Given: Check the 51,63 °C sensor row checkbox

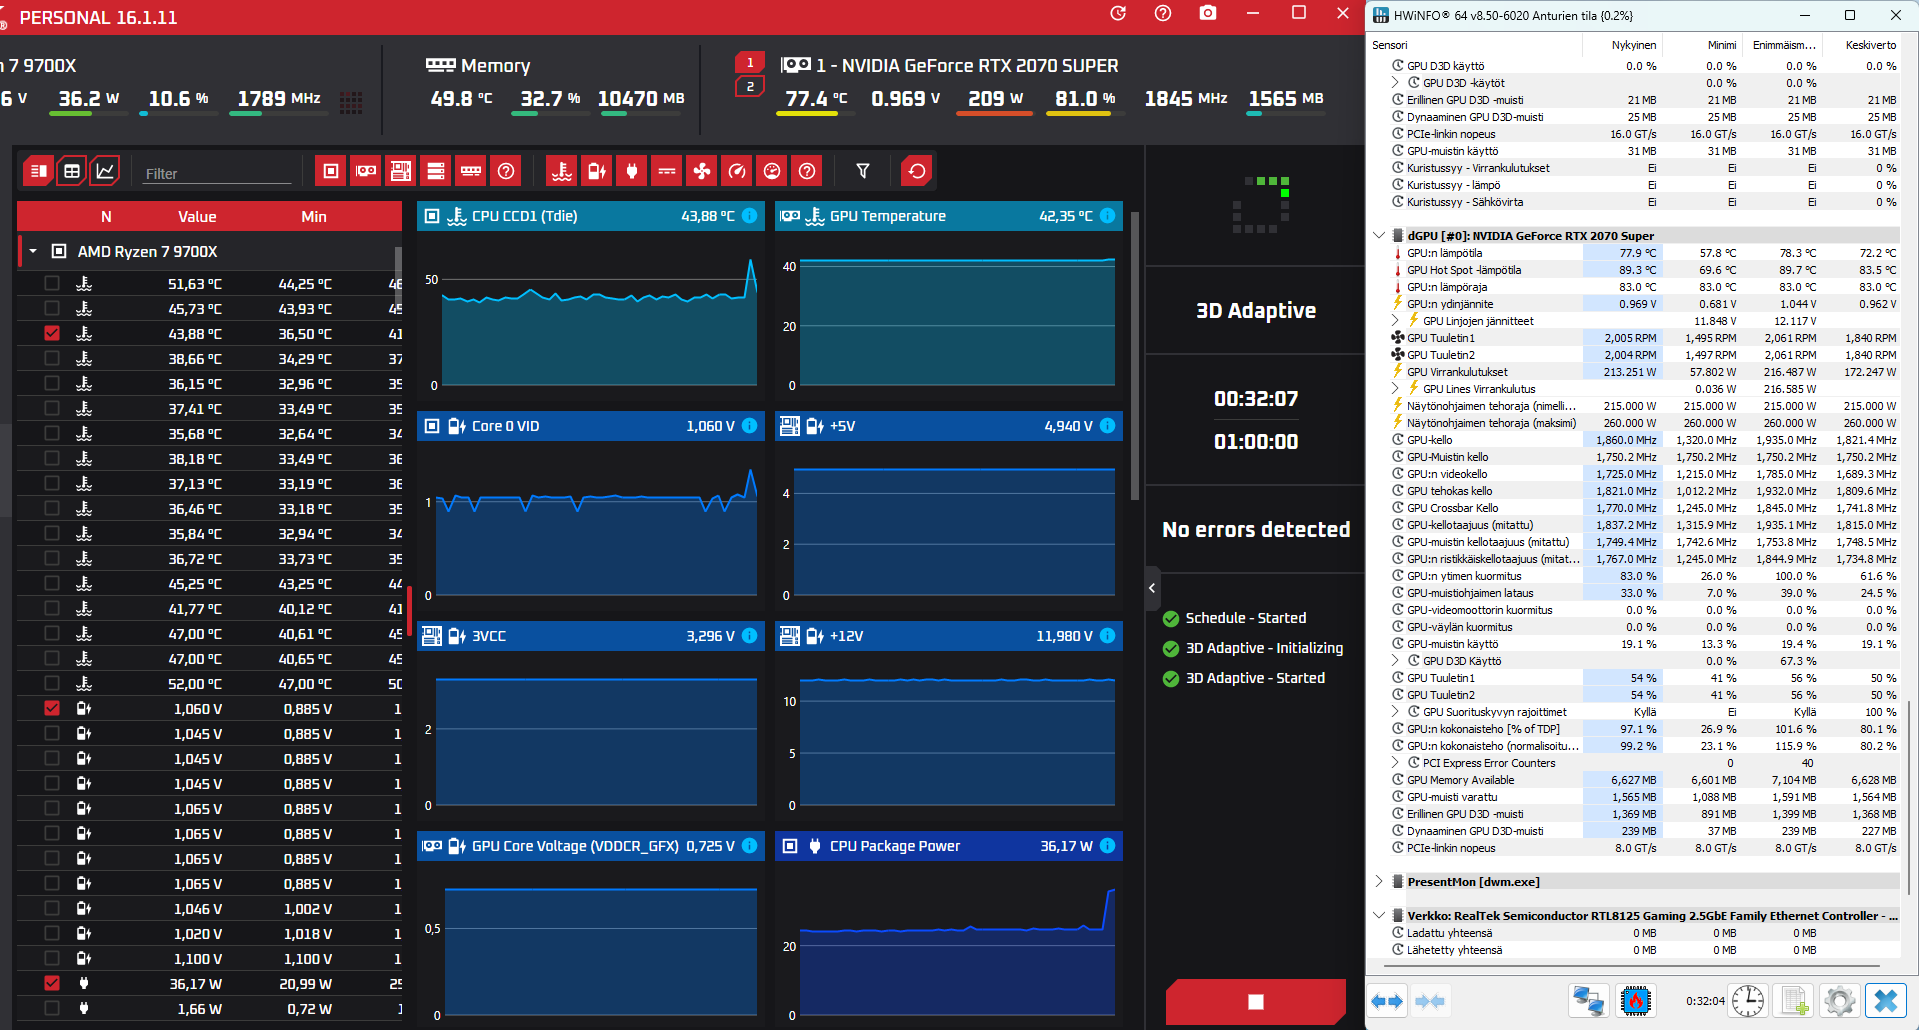Looking at the screenshot, I should click(52, 283).
